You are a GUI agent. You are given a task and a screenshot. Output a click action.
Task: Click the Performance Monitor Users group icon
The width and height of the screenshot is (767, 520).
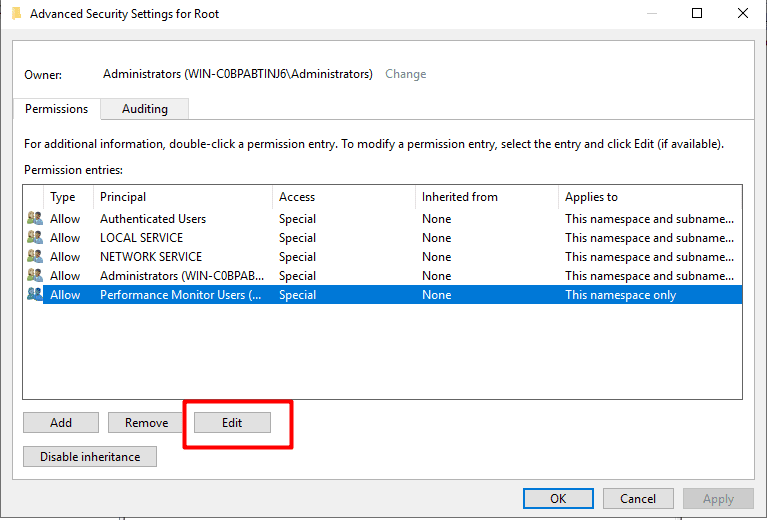pyautogui.click(x=35, y=294)
